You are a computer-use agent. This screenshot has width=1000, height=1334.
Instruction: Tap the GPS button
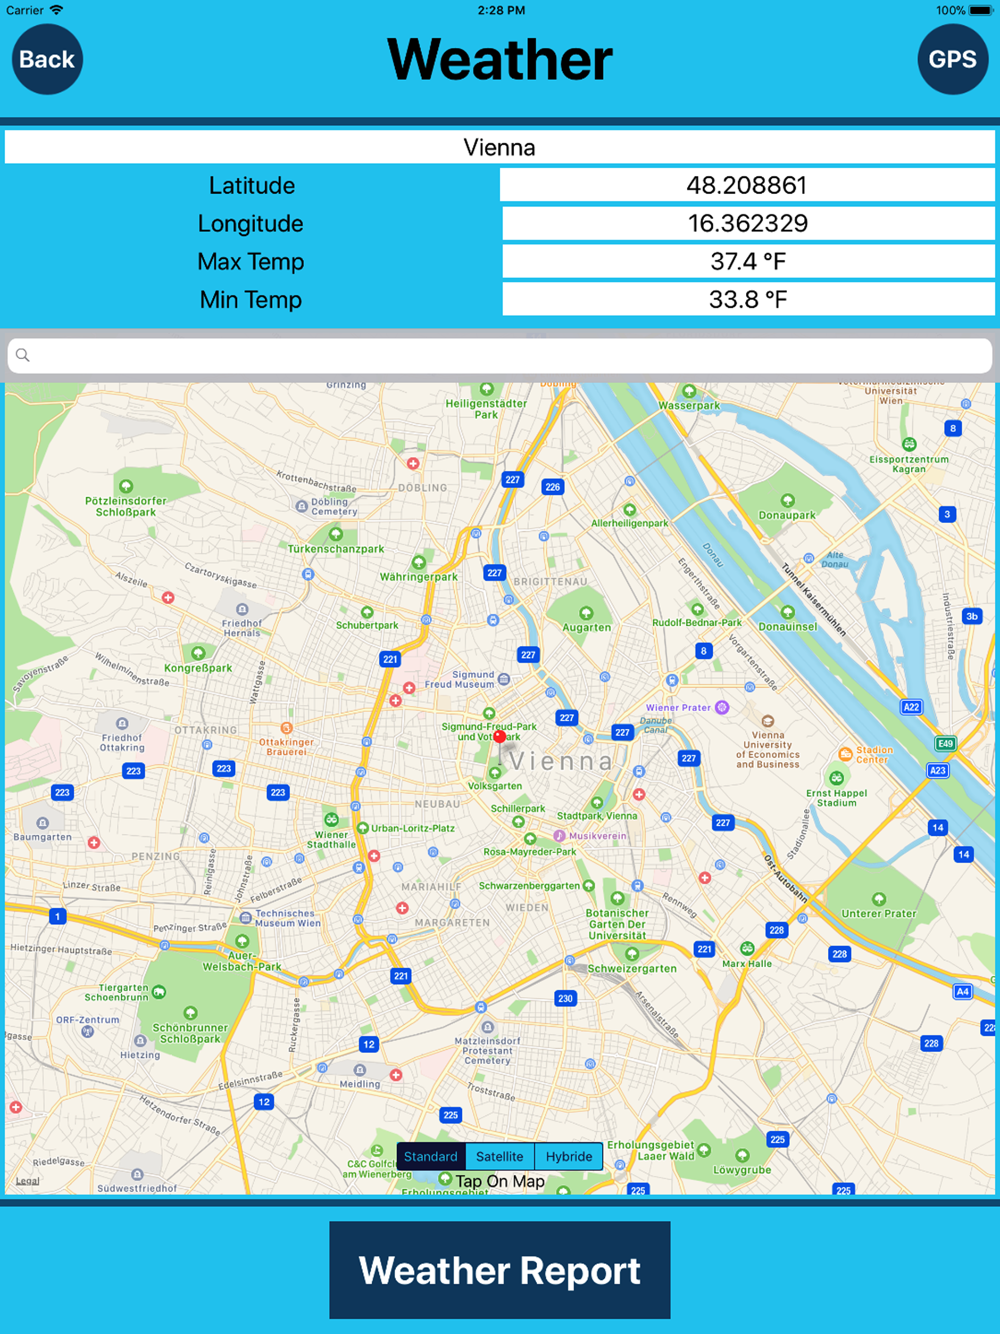click(x=952, y=60)
